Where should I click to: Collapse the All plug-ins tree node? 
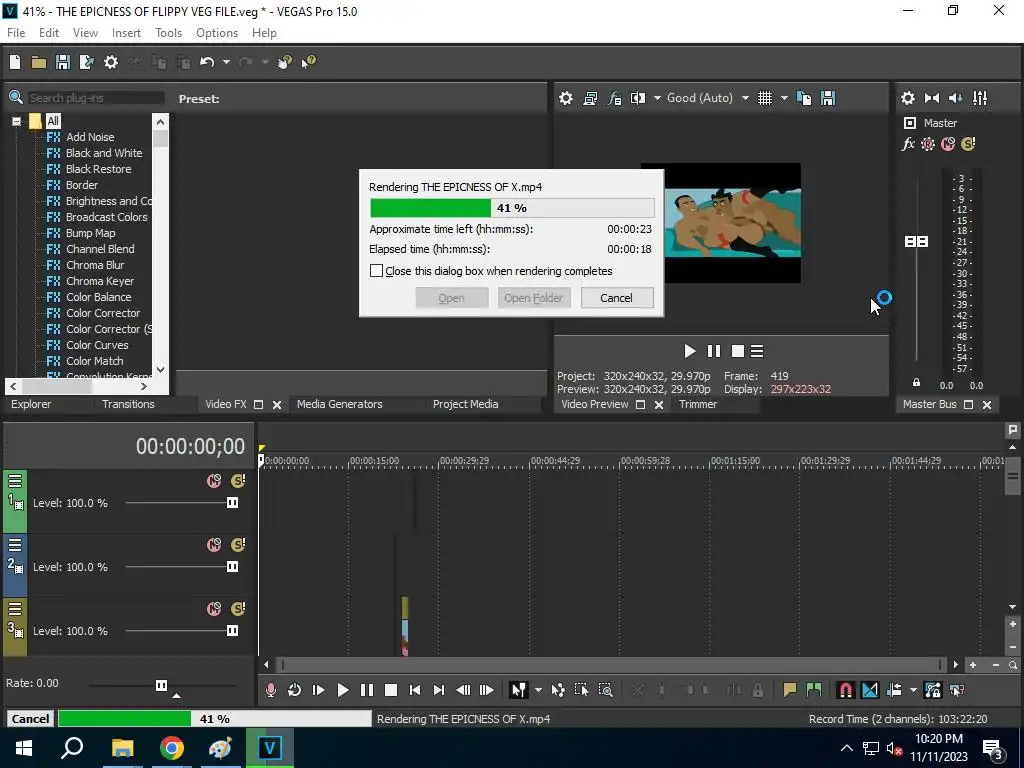point(16,121)
